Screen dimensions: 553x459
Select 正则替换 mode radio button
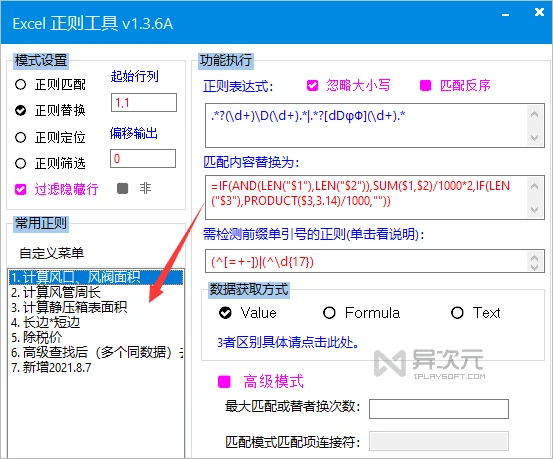coord(20,110)
